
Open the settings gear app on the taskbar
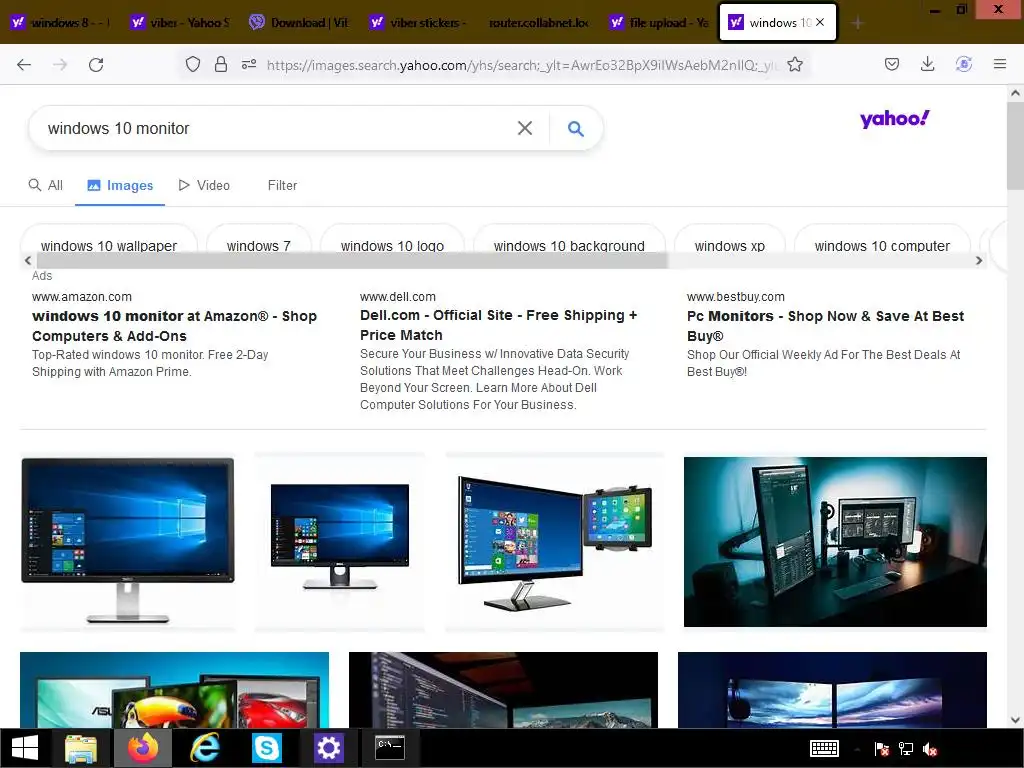tap(328, 748)
